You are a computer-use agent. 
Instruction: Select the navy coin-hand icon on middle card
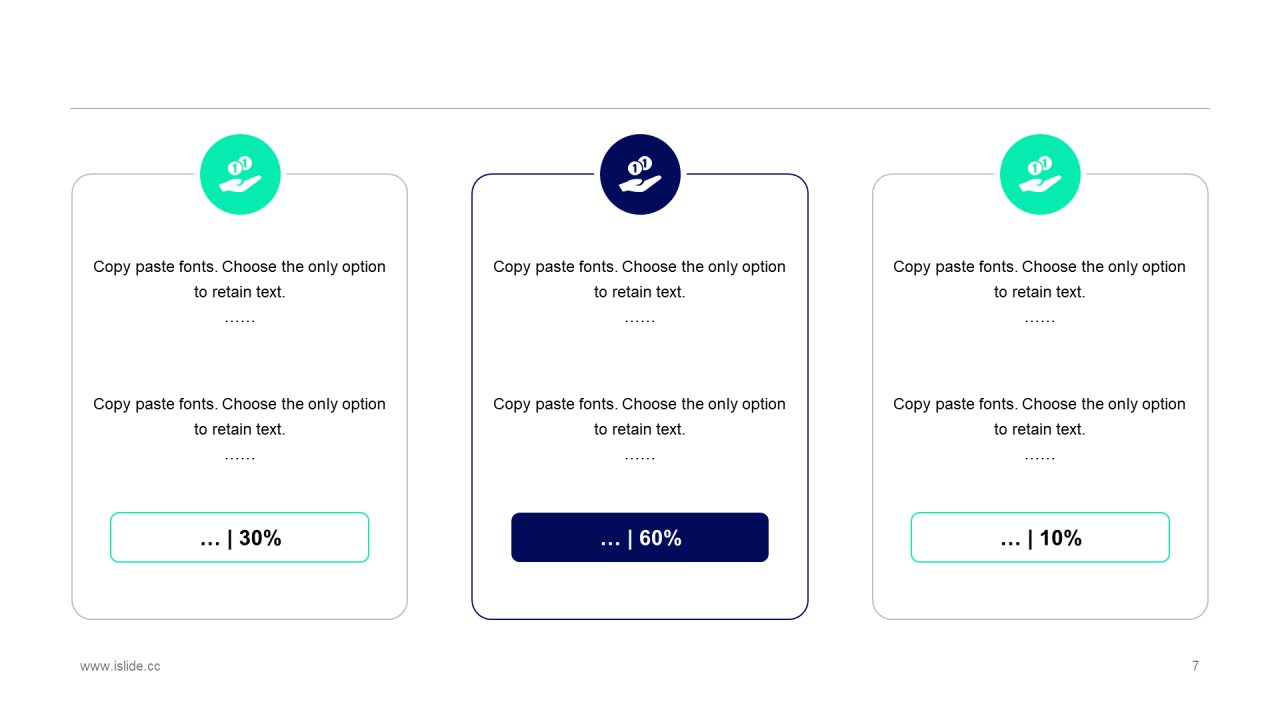(x=640, y=174)
